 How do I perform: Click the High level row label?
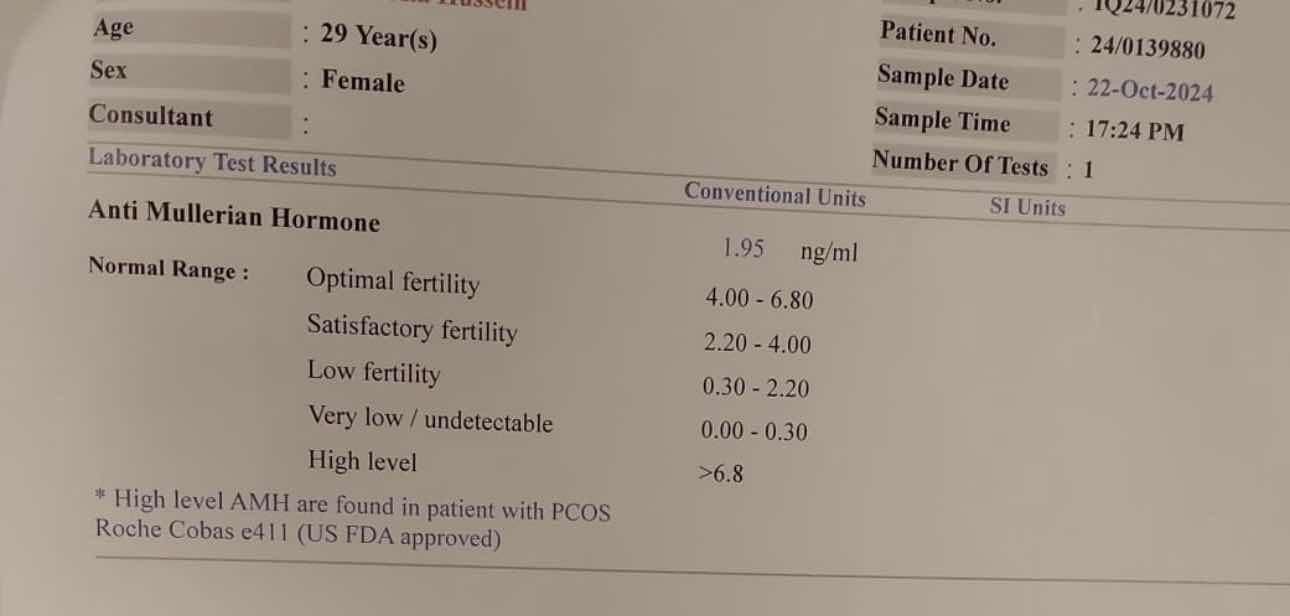point(362,461)
